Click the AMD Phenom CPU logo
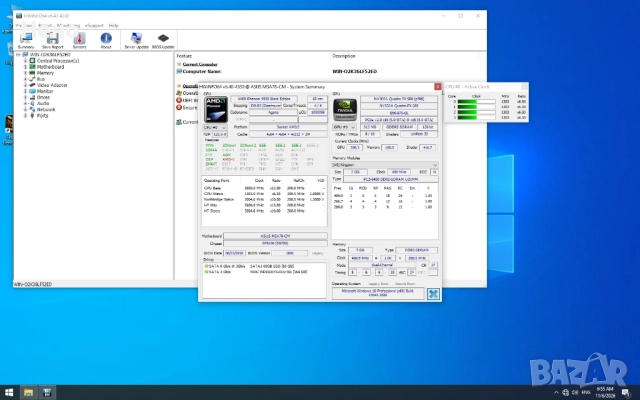 click(216, 109)
